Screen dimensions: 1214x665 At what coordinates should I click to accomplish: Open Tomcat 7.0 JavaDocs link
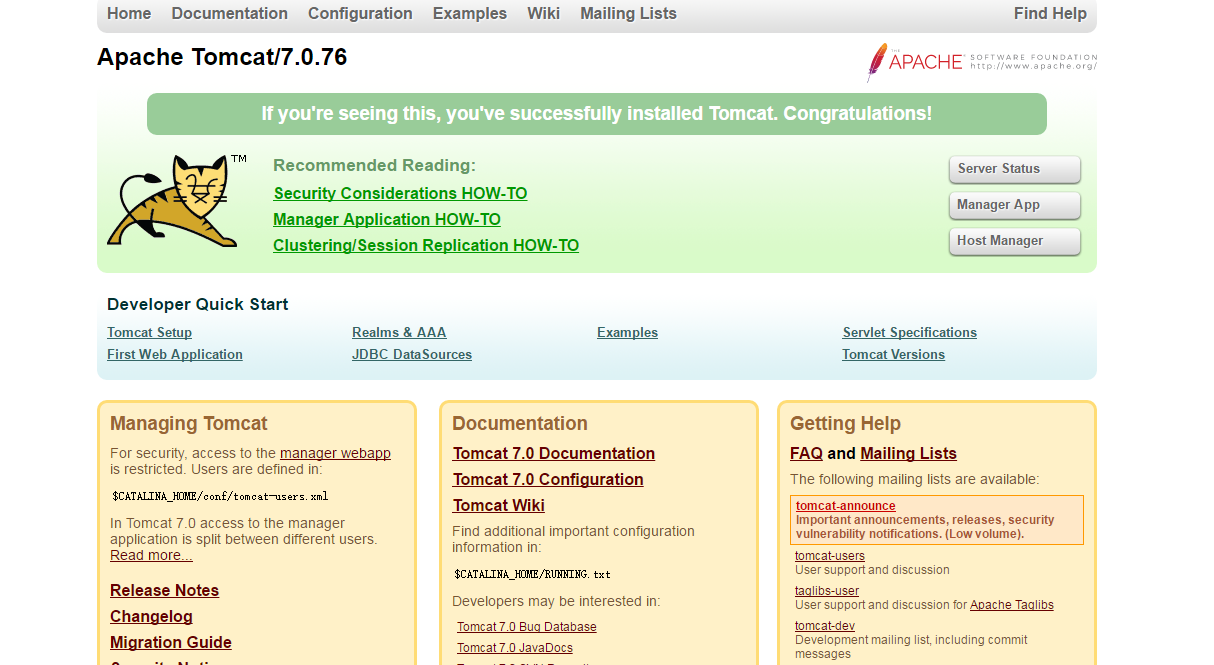pos(515,648)
